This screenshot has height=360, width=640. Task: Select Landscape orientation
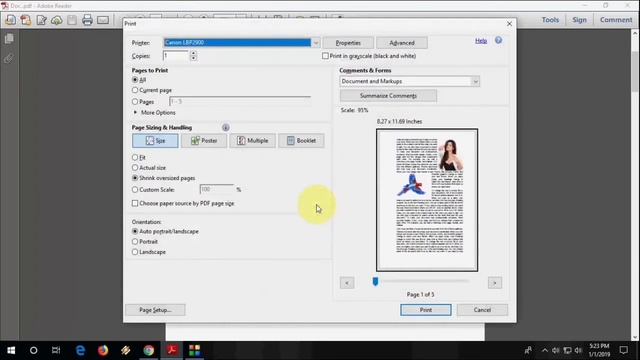click(135, 252)
